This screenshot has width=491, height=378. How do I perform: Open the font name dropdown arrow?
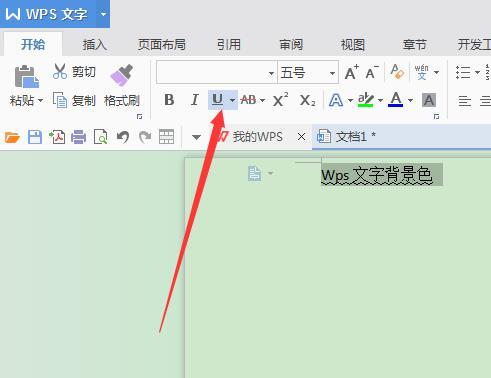tap(271, 73)
